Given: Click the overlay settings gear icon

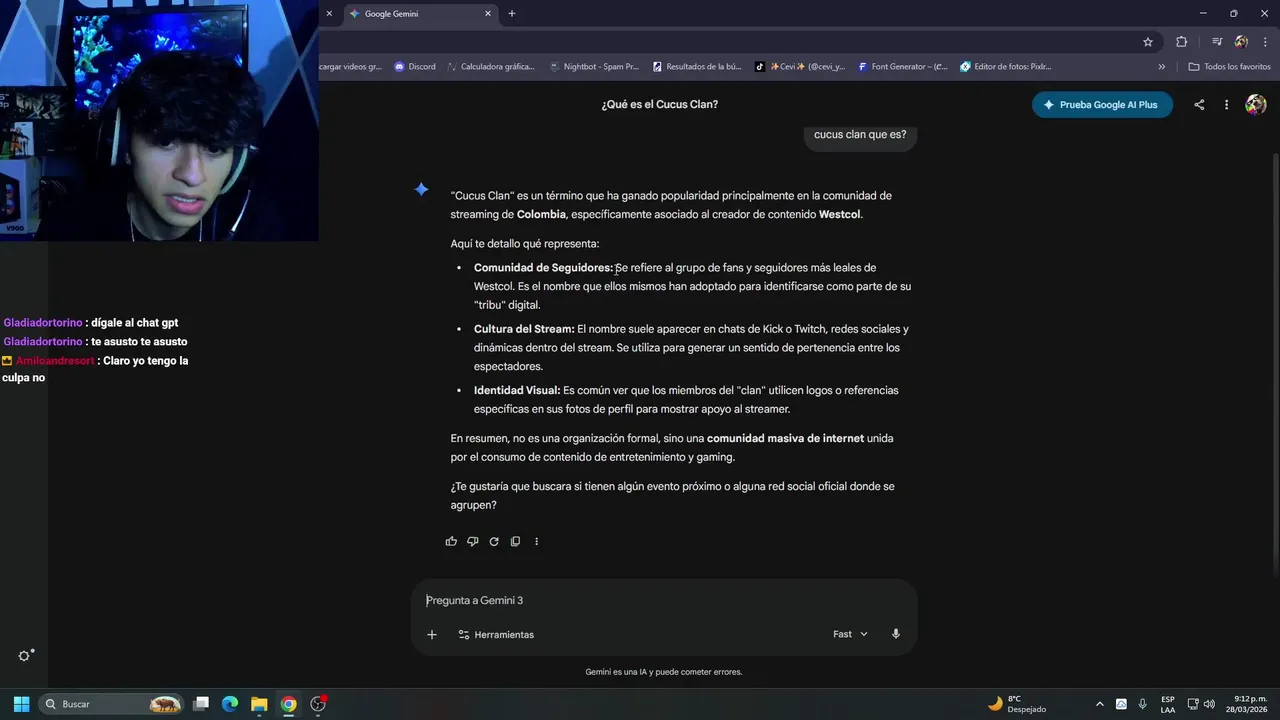Looking at the screenshot, I should pyautogui.click(x=26, y=656).
